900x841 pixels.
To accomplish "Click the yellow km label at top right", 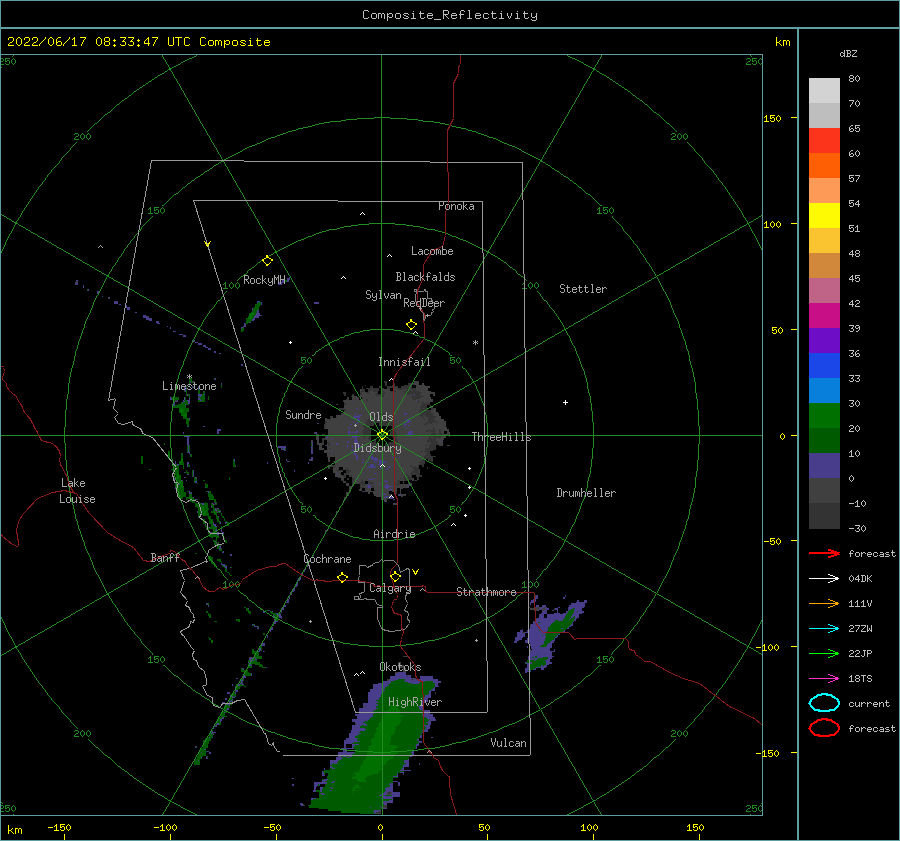I will 782,42.
